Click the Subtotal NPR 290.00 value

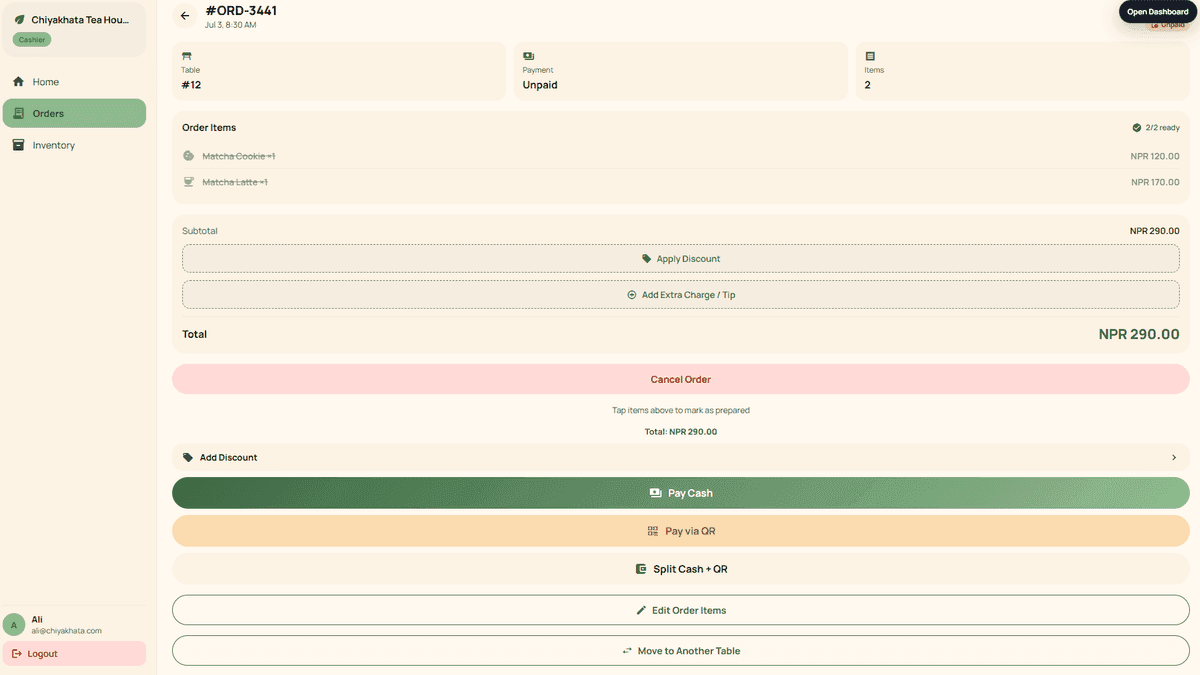click(x=1155, y=231)
